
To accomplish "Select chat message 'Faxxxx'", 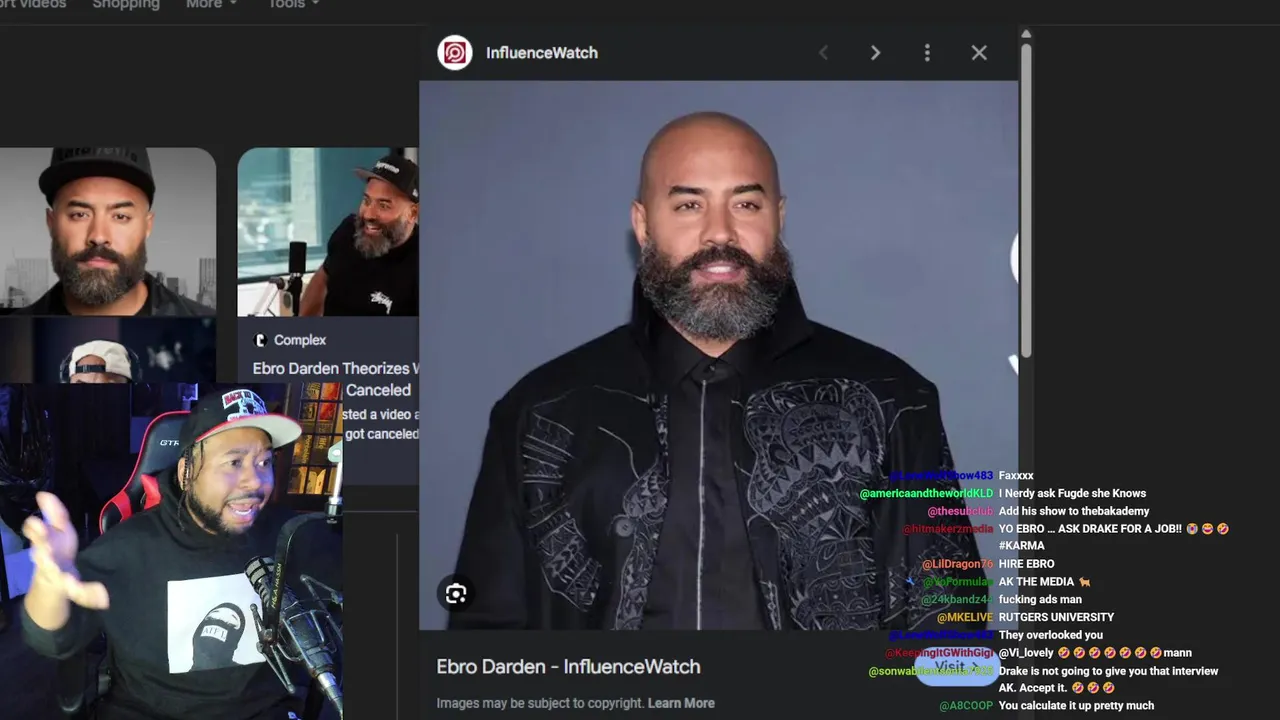I will click(x=1016, y=476).
